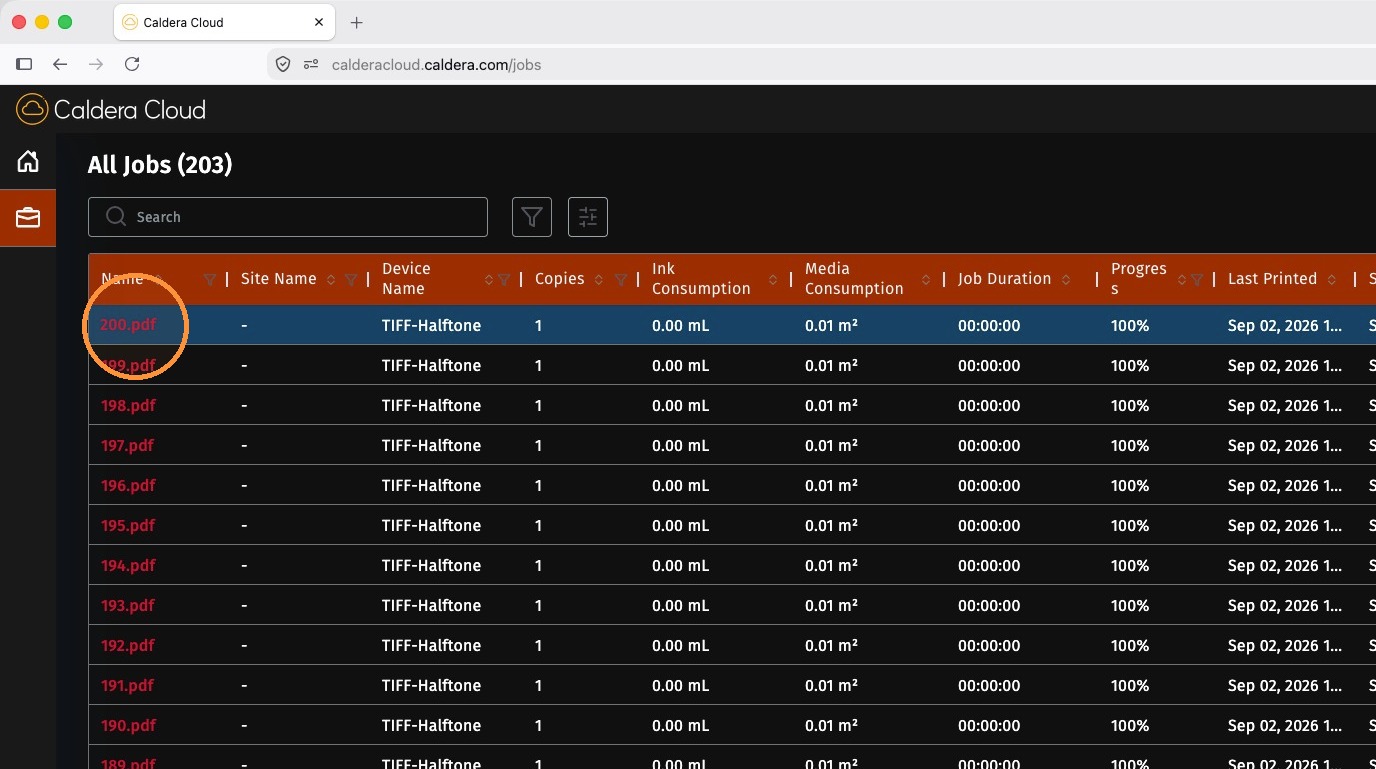Close the Caldera Cloud tab
The height and width of the screenshot is (769, 1376).
pos(319,22)
